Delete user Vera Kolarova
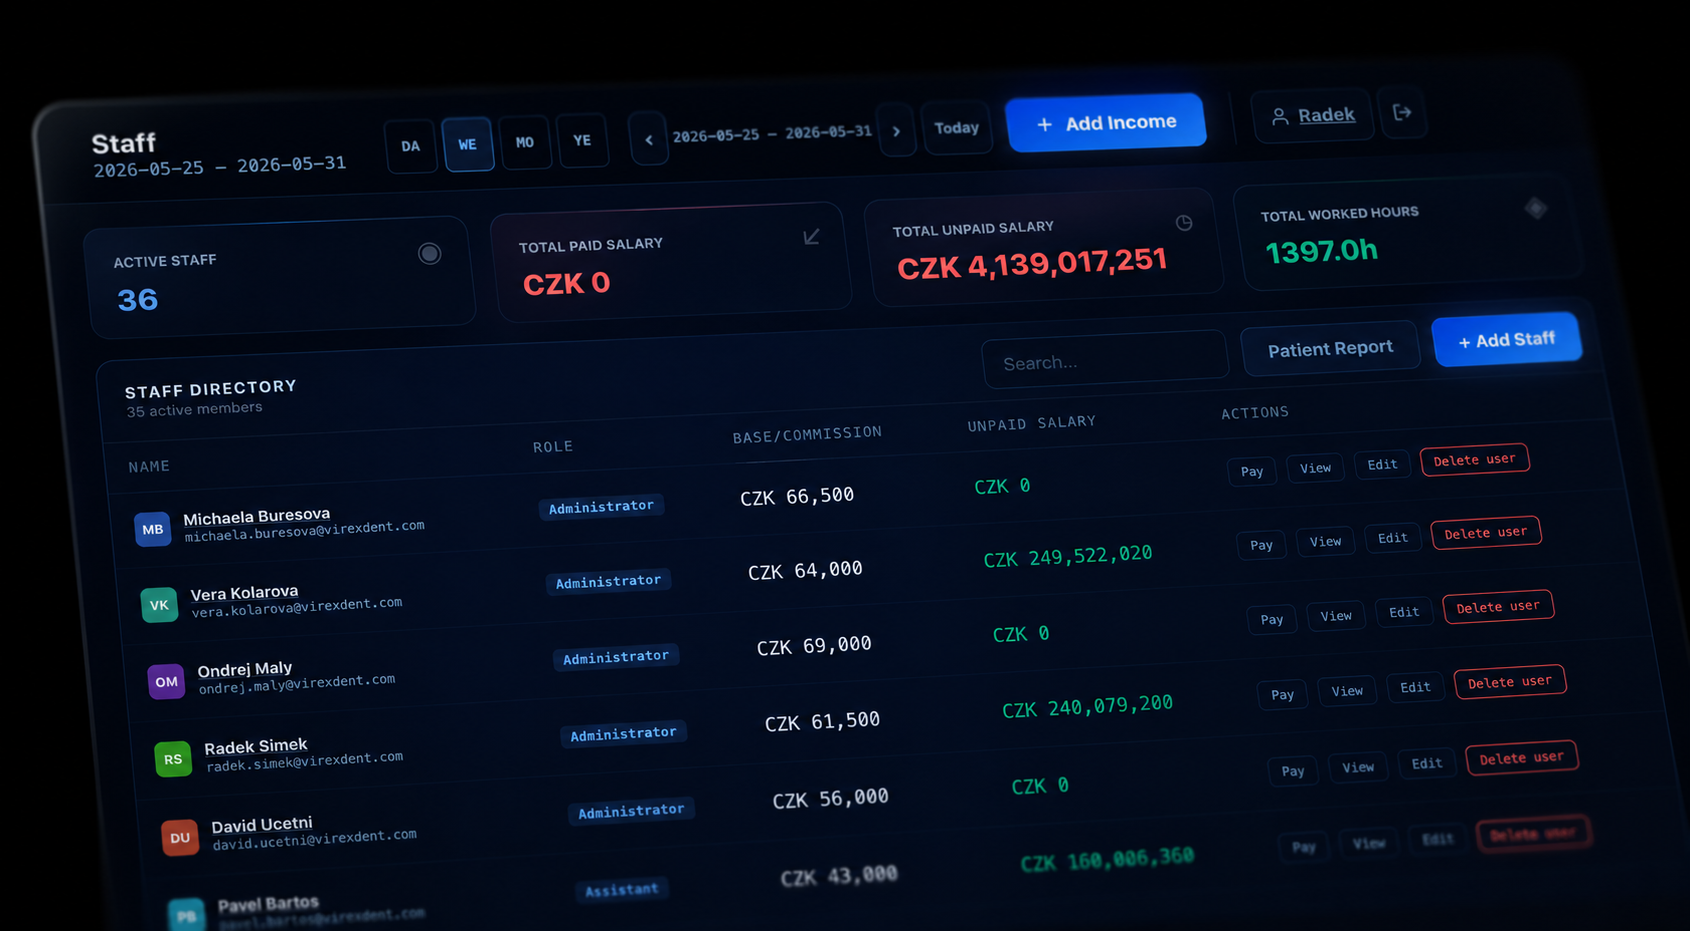The width and height of the screenshot is (1690, 931). [x=1486, y=533]
